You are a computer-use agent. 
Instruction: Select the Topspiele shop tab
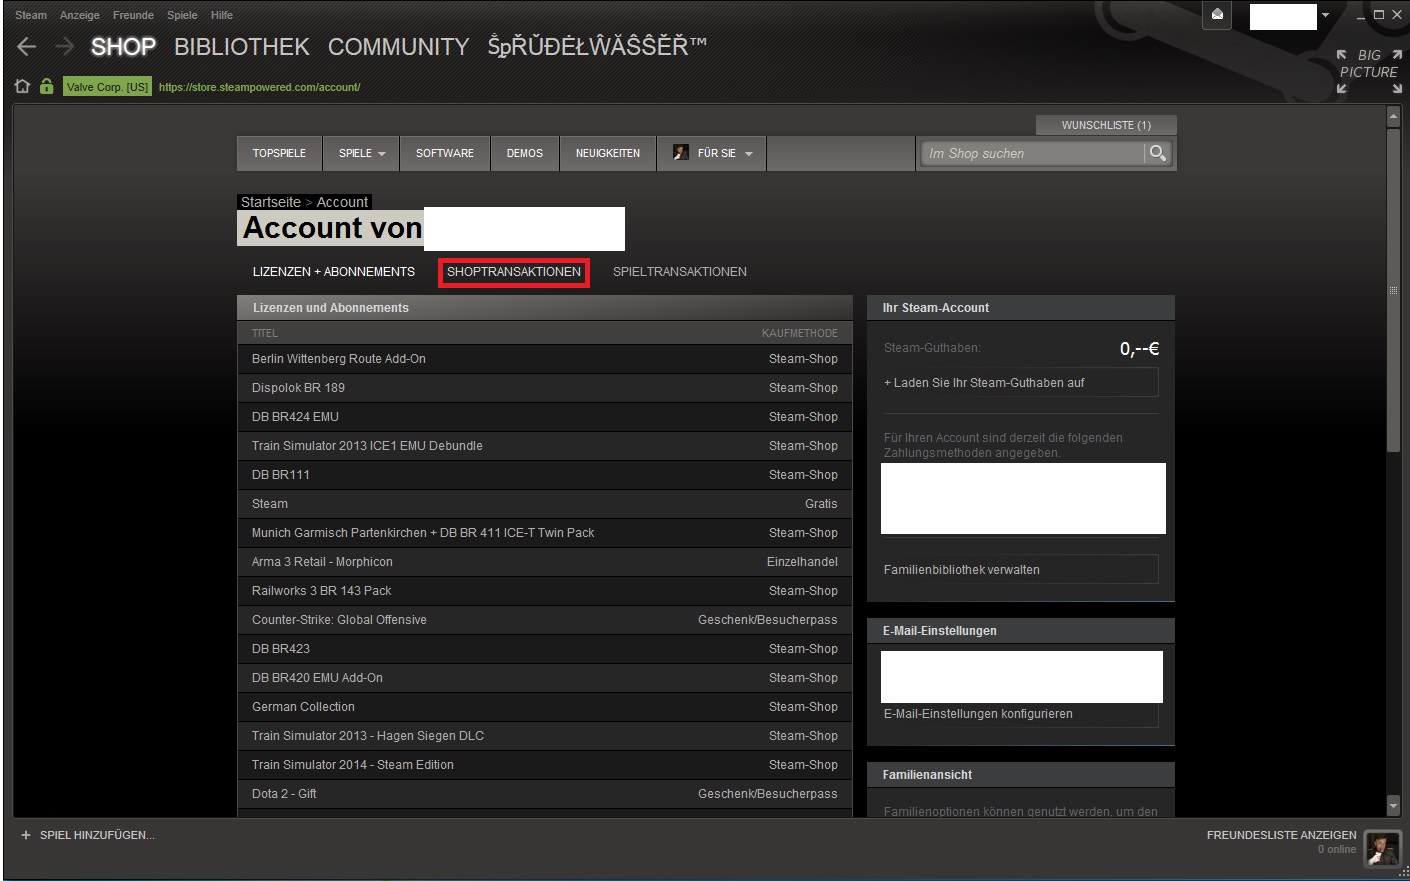point(279,153)
